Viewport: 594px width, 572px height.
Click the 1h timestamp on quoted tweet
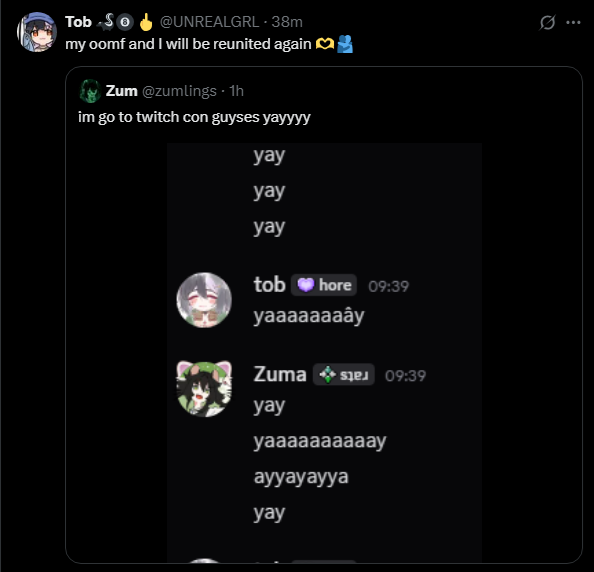click(236, 91)
